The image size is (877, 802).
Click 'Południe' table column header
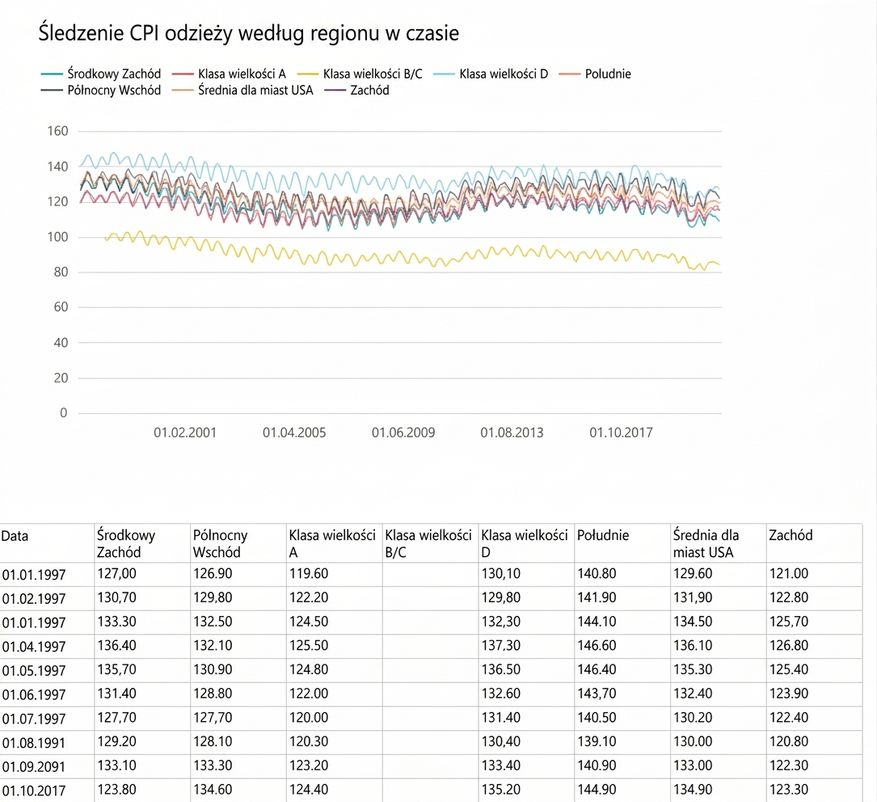tap(623, 543)
